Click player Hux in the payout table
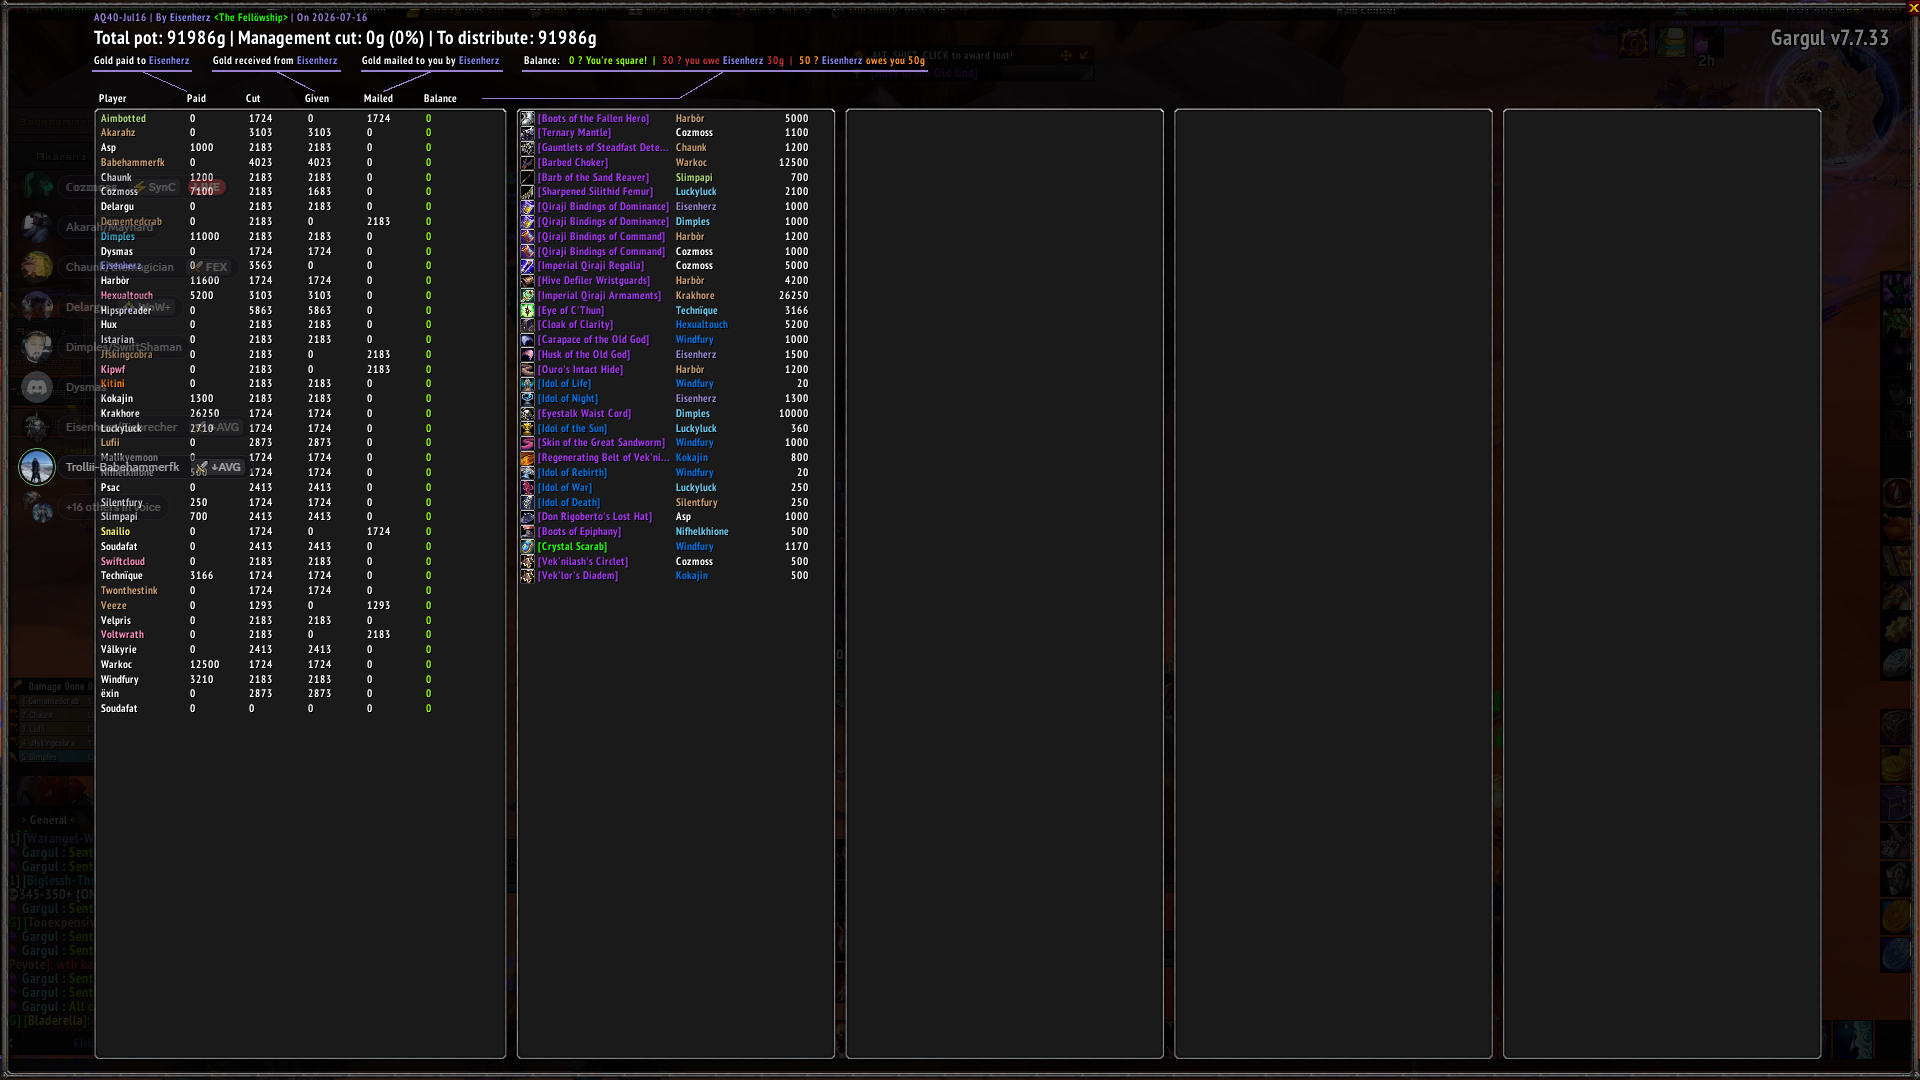This screenshot has width=1920, height=1080. click(x=109, y=325)
